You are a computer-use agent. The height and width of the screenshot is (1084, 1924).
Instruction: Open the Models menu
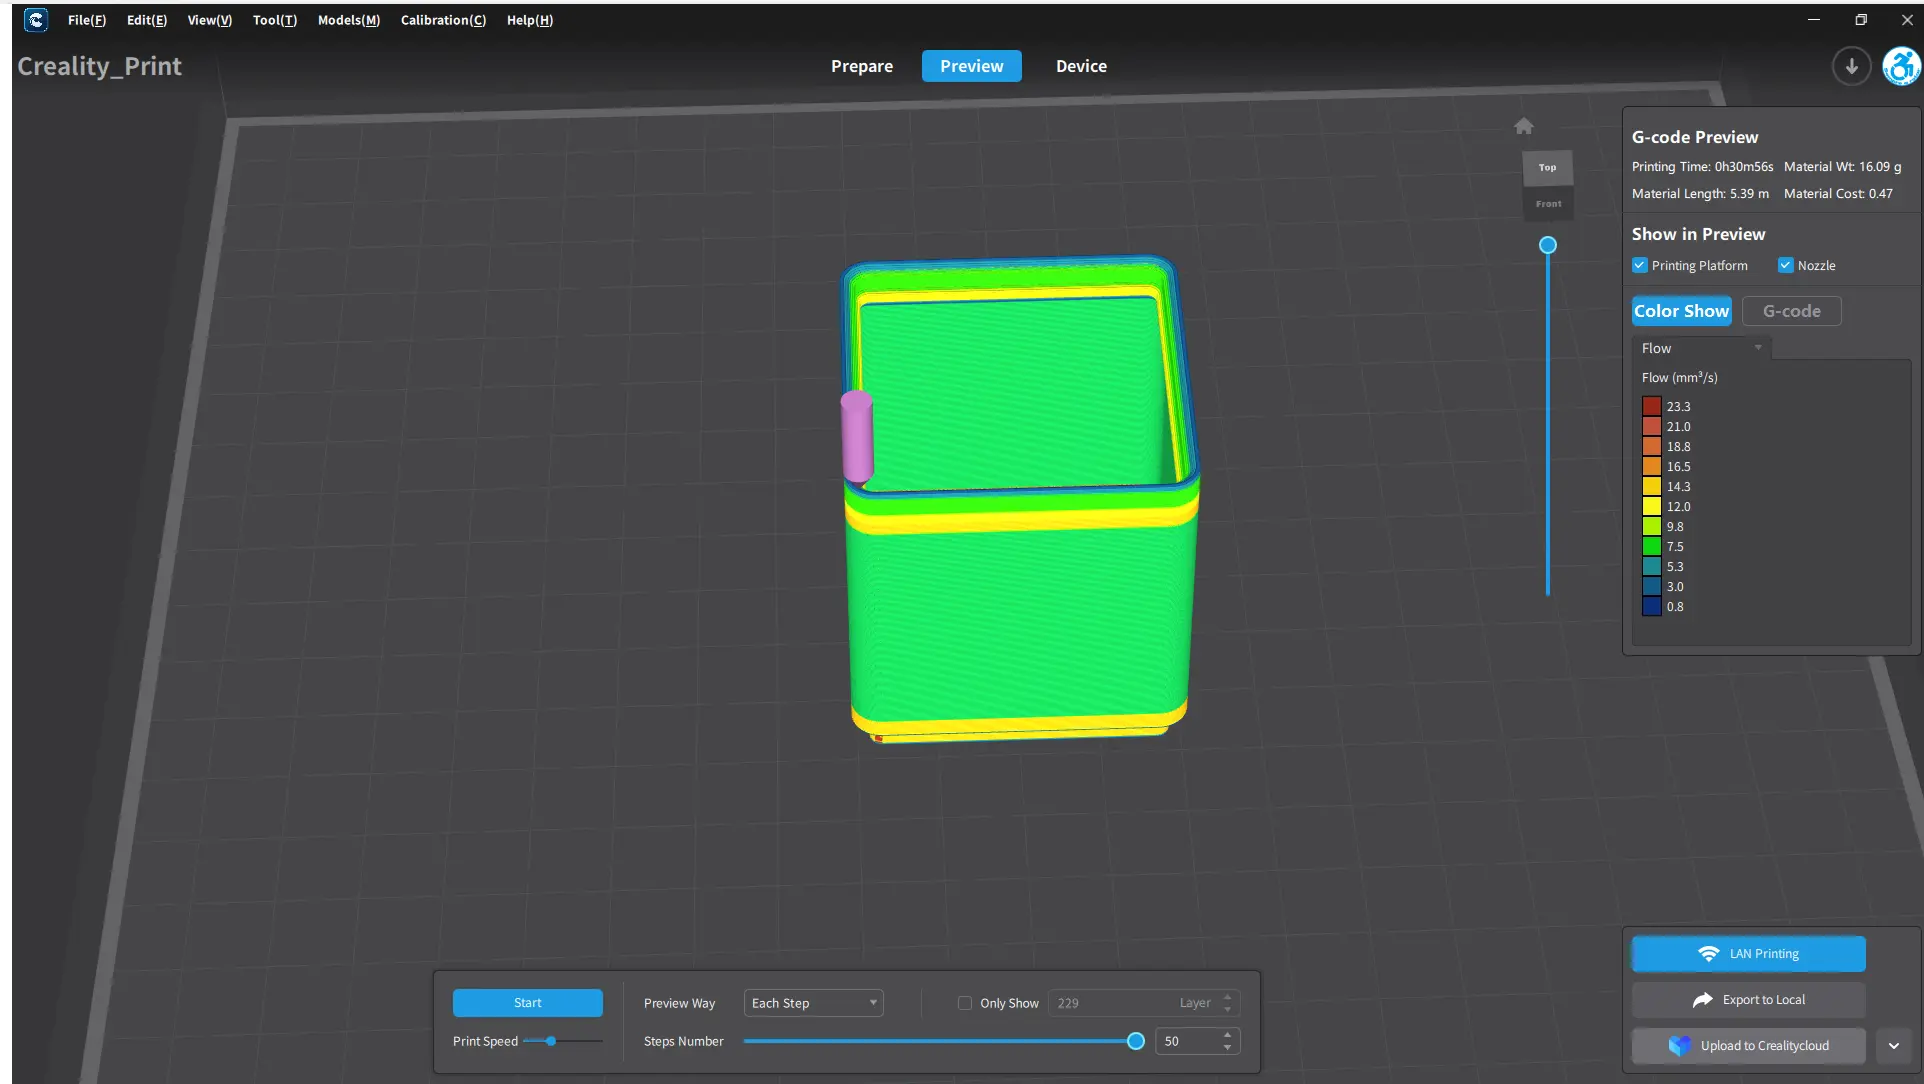tap(349, 20)
